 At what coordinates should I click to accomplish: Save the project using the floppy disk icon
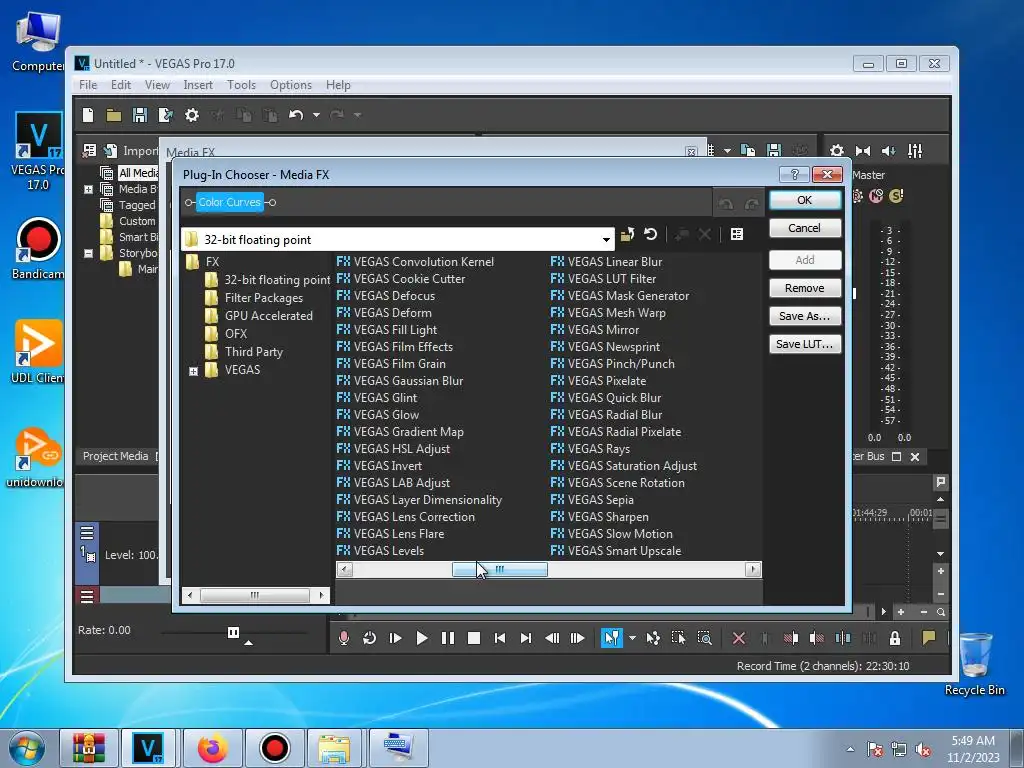click(140, 115)
